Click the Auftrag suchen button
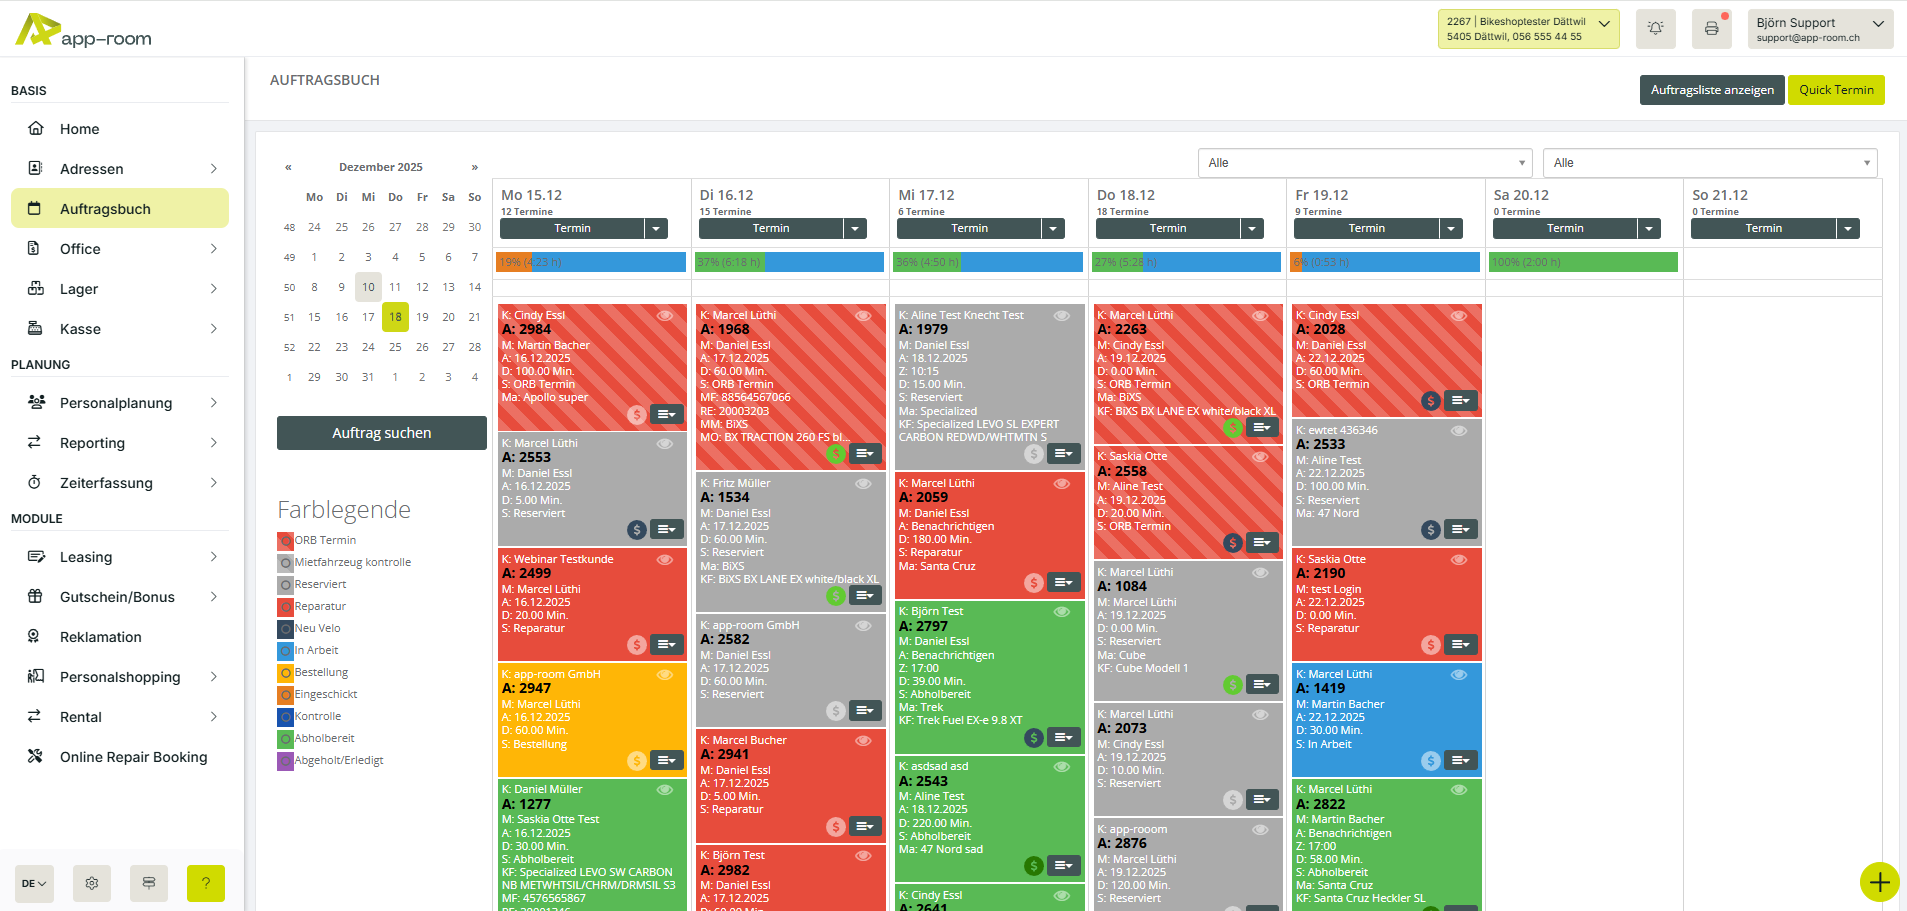This screenshot has width=1907, height=911. (381, 433)
